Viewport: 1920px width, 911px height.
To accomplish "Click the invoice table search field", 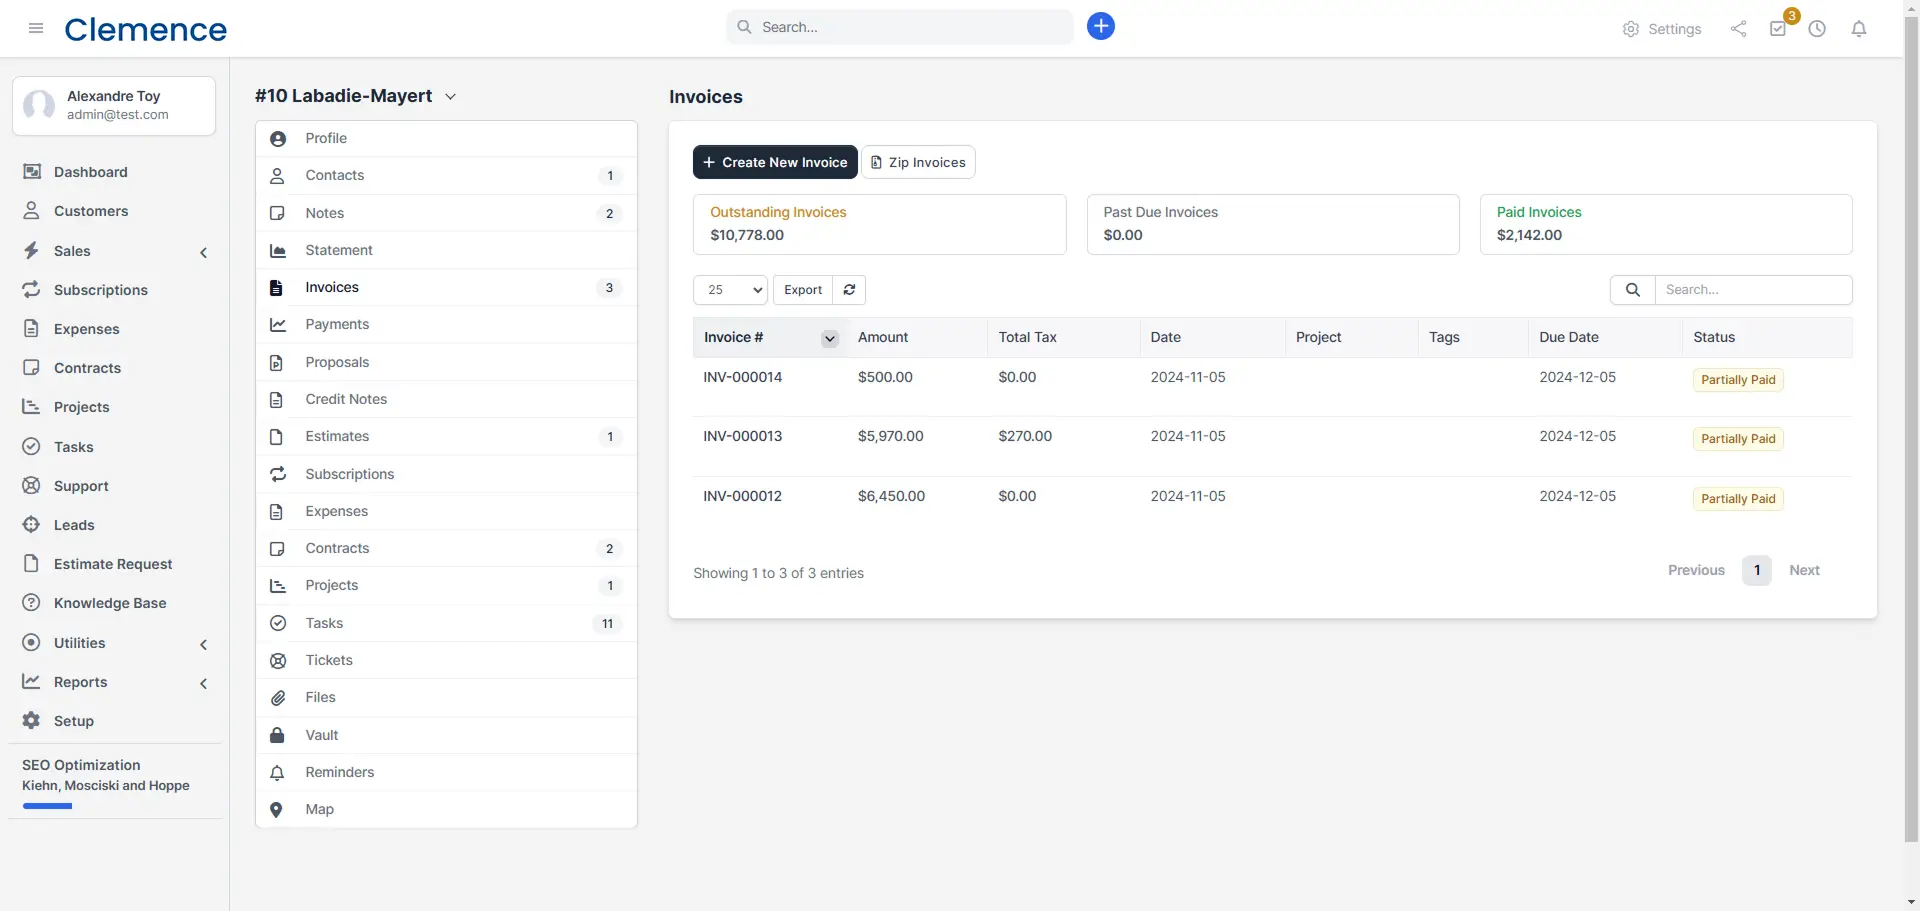I will pyautogui.click(x=1752, y=290).
